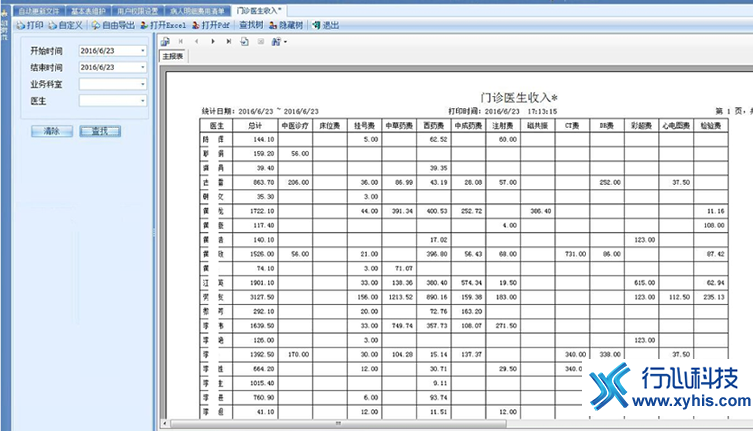Screen dimensions: 753x431
Task: Click the 总计 column header
Action: pyautogui.click(x=255, y=125)
